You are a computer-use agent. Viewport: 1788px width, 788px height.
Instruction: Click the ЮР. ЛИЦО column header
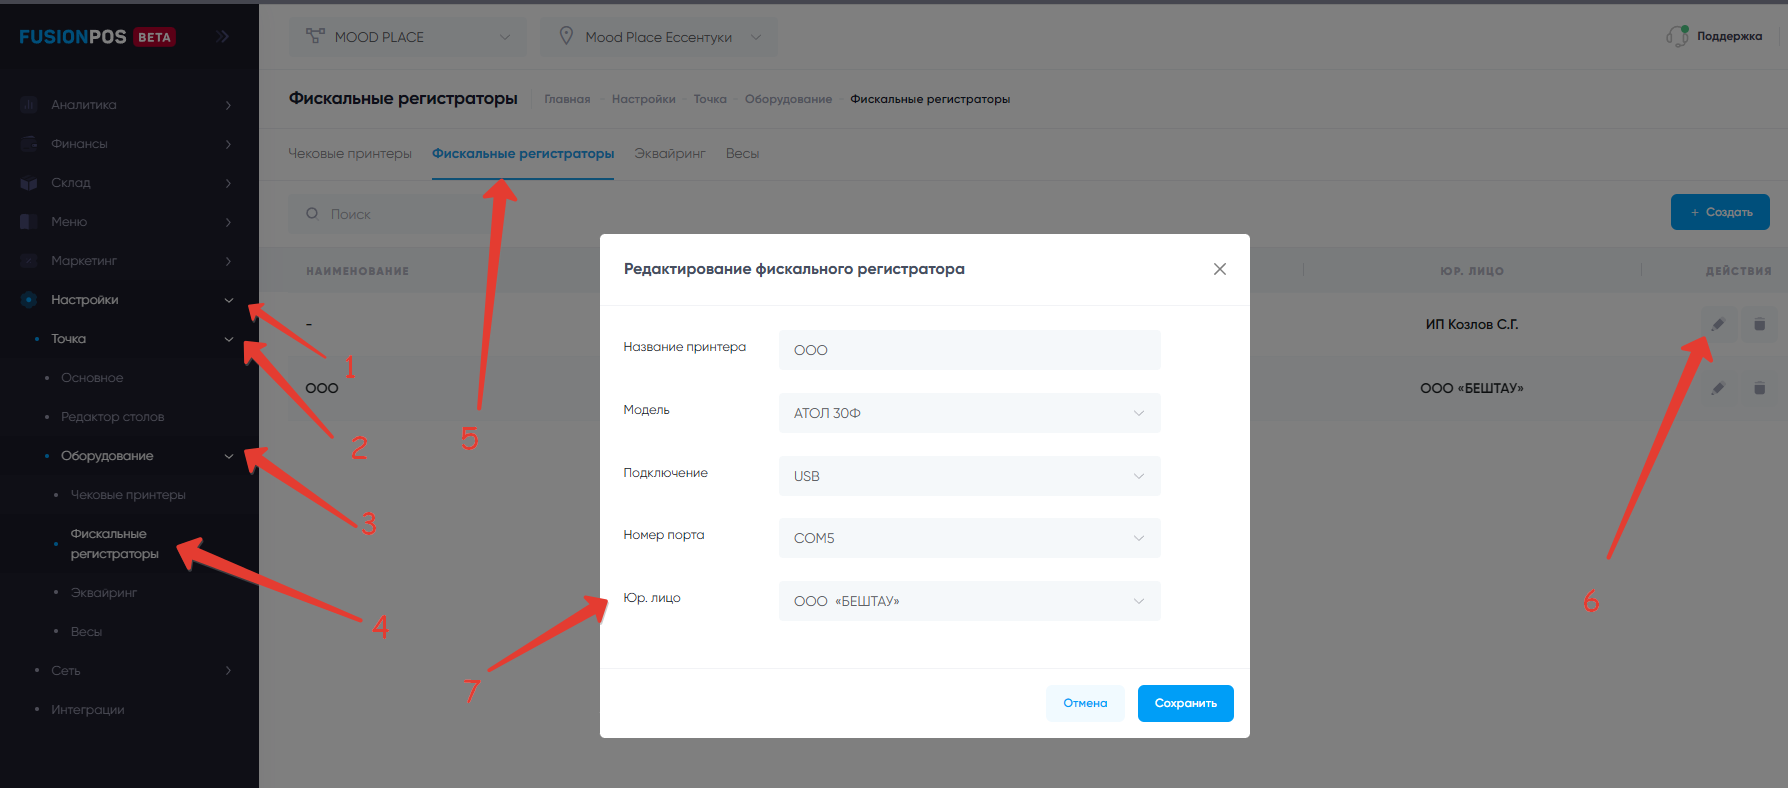pos(1472,271)
